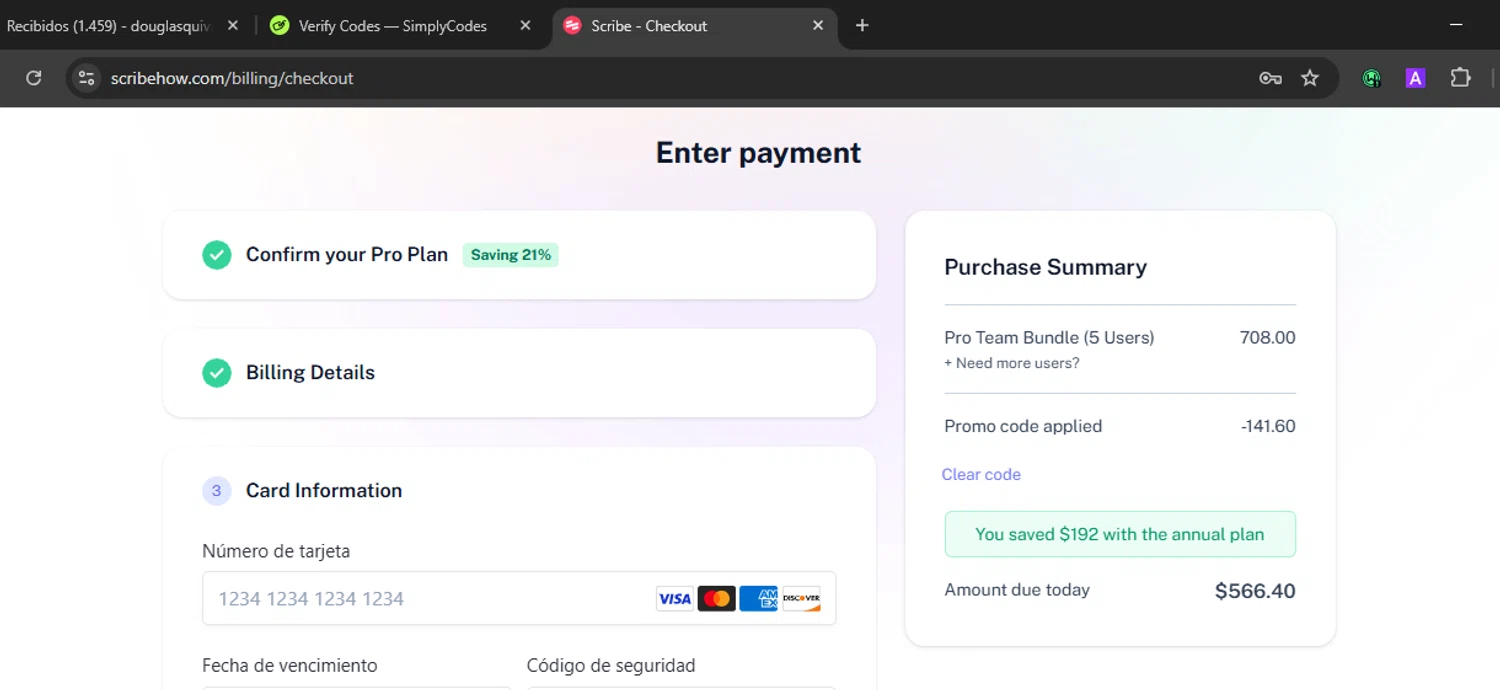
Task: Close the Verify Codes SimplyCodes tab
Action: (526, 26)
